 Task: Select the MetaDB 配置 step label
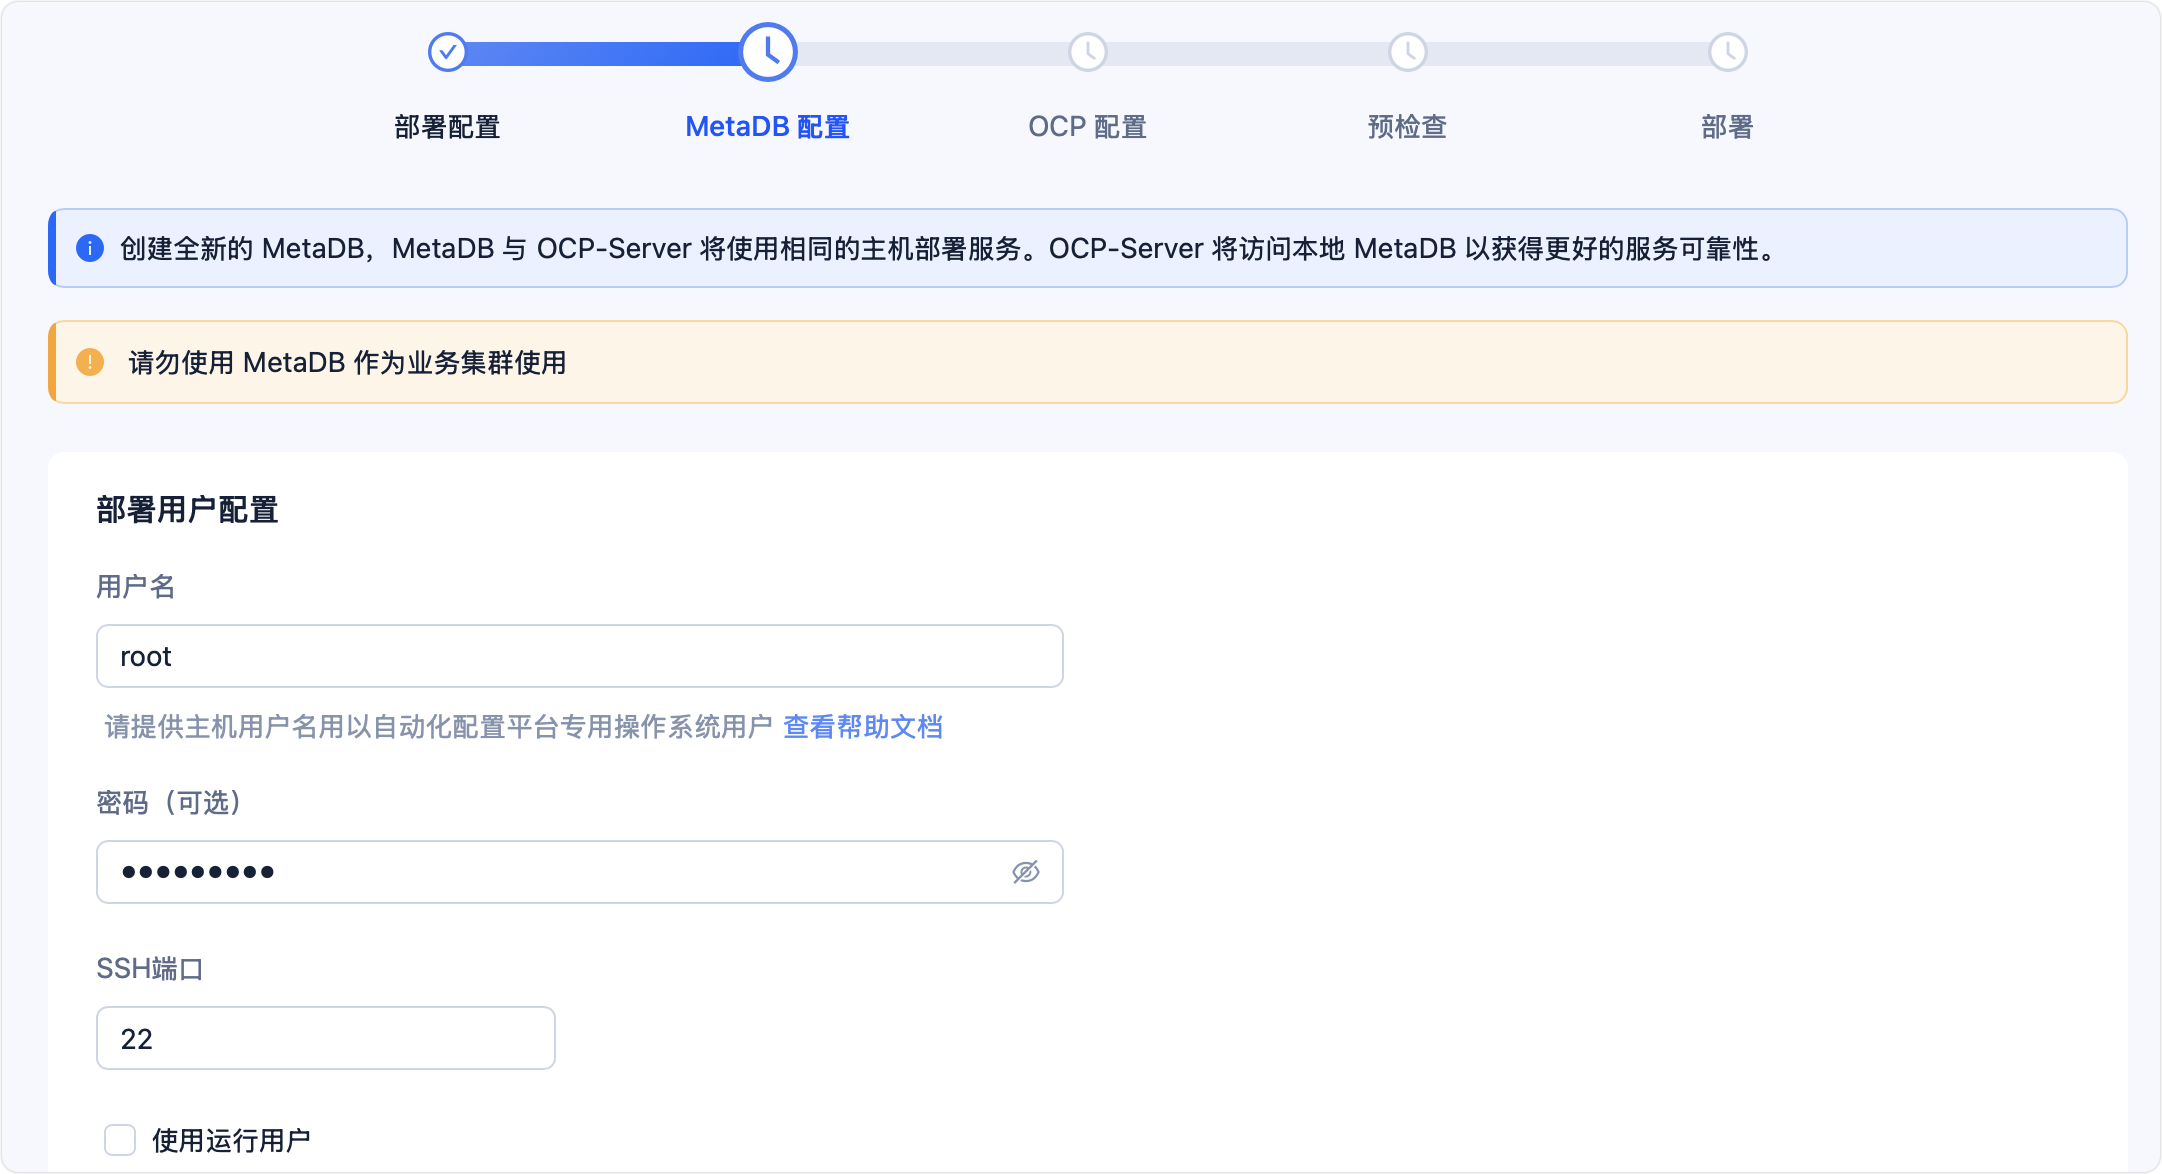[x=767, y=127]
